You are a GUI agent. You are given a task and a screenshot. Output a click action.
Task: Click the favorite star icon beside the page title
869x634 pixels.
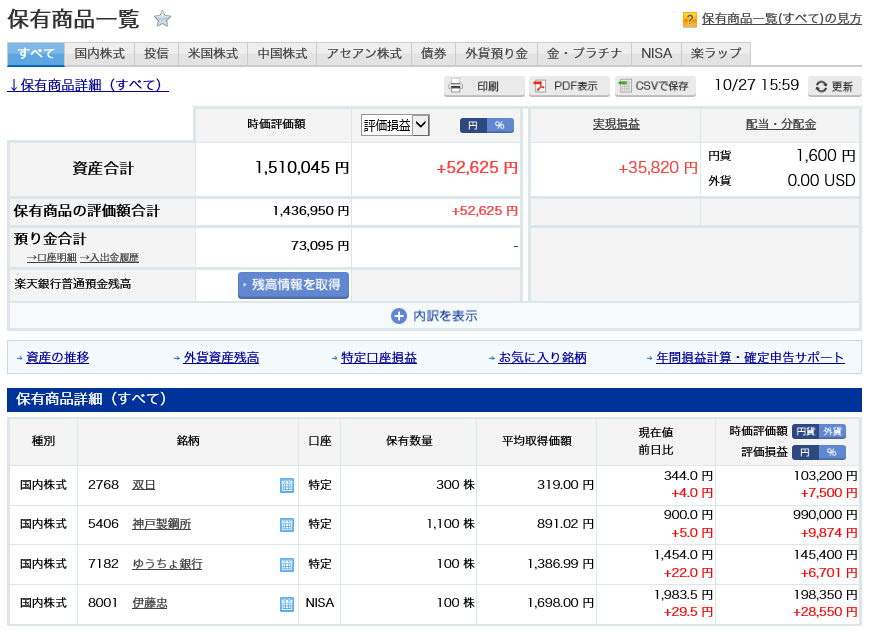pos(162,19)
